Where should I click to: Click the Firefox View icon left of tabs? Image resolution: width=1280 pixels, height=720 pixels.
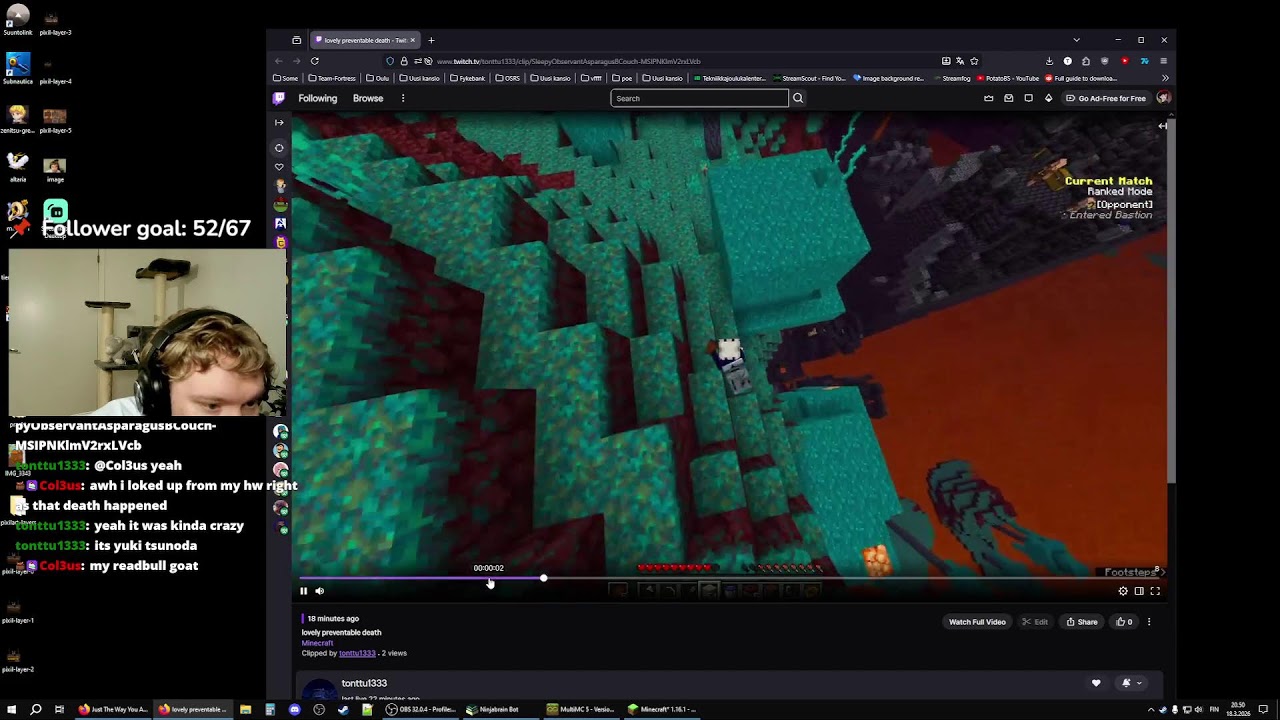(x=296, y=40)
